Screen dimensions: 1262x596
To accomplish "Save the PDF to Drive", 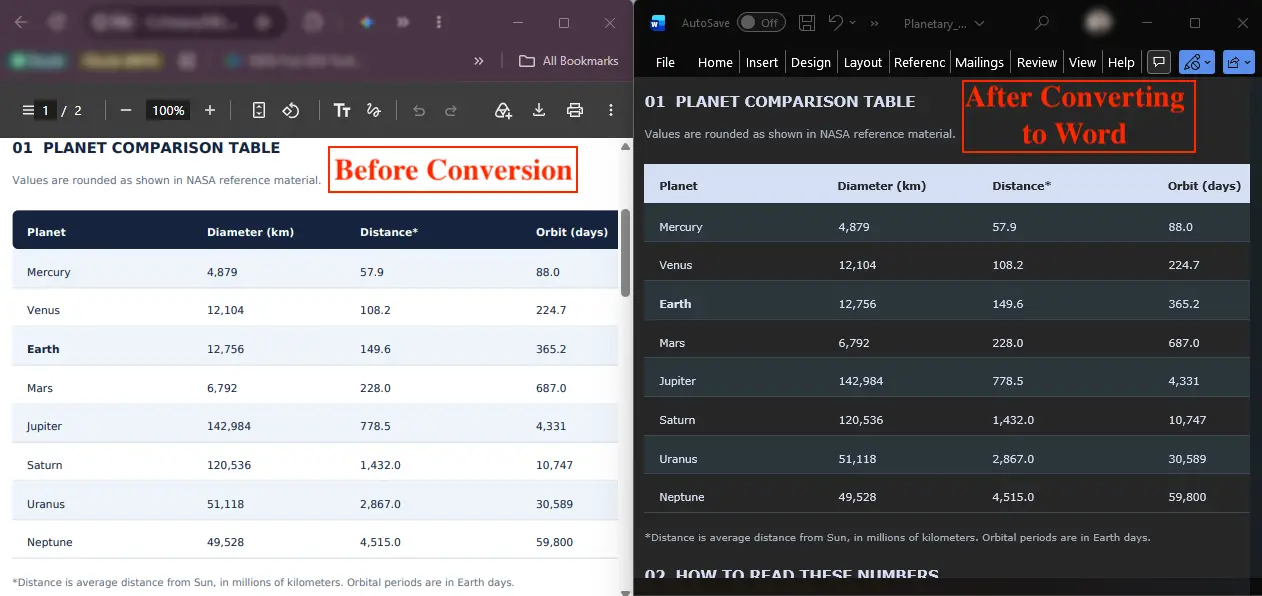I will (503, 110).
